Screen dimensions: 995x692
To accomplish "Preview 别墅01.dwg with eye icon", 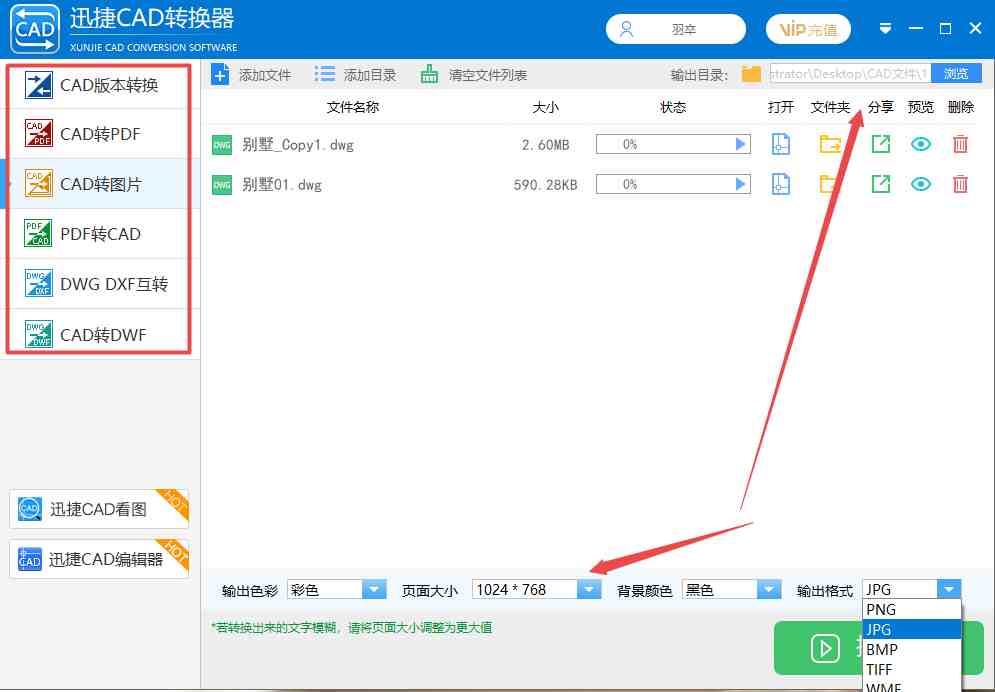I will click(921, 185).
